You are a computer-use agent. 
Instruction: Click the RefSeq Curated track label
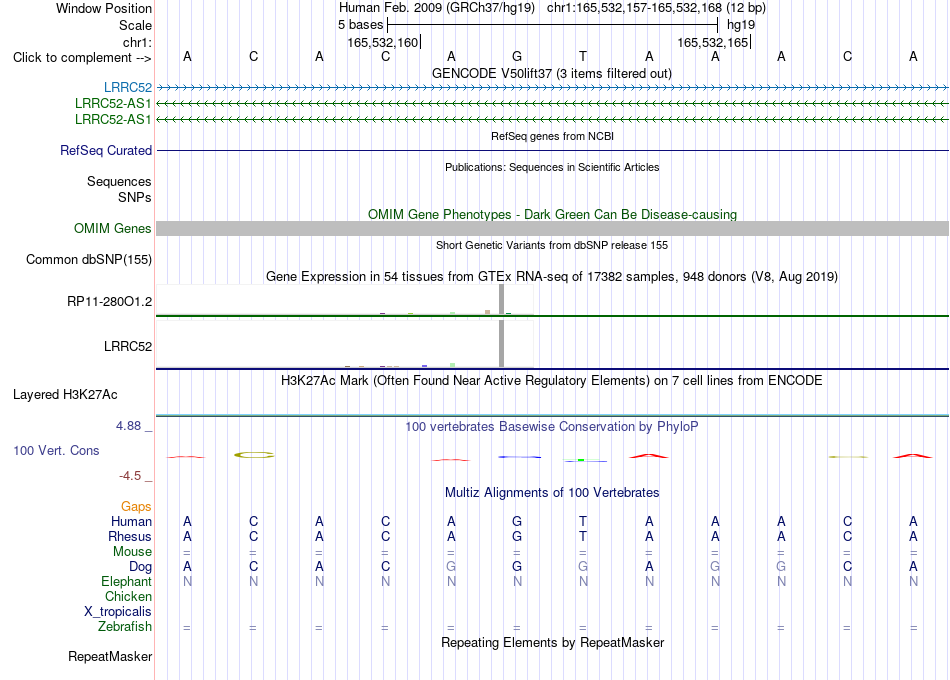click(x=106, y=150)
